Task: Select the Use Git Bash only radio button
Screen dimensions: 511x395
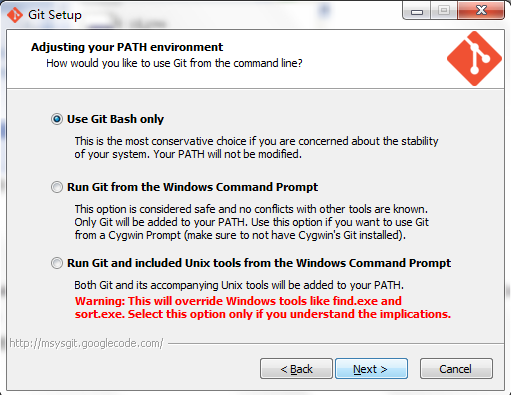Action: 57,119
